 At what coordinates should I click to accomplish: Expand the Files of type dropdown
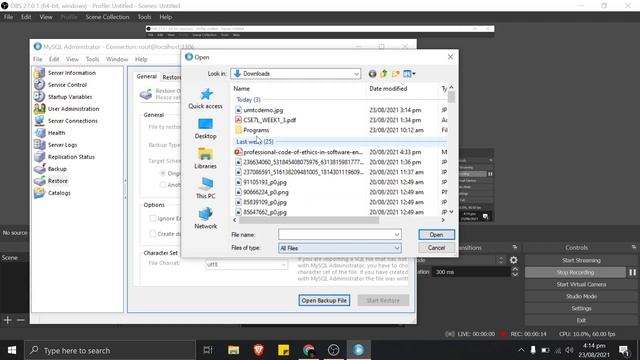point(397,248)
